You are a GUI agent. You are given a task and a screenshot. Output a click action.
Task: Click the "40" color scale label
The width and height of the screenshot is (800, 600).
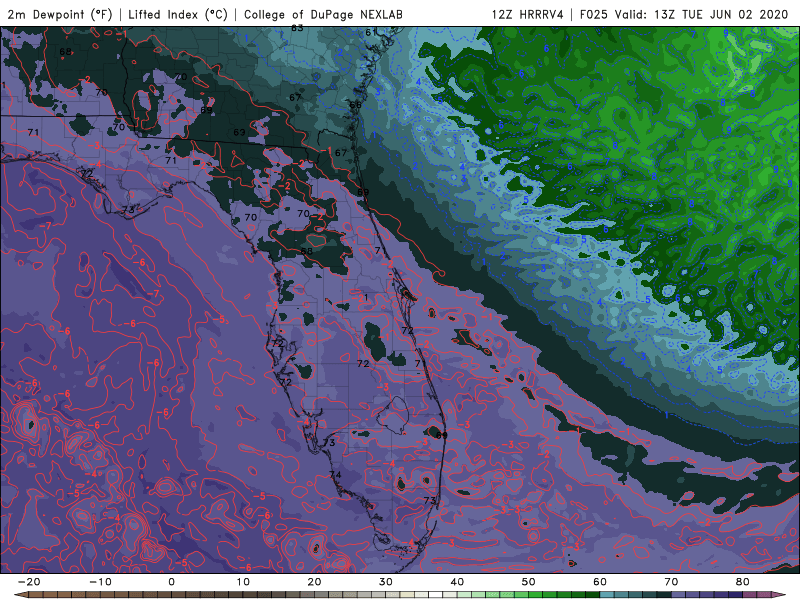[457, 582]
